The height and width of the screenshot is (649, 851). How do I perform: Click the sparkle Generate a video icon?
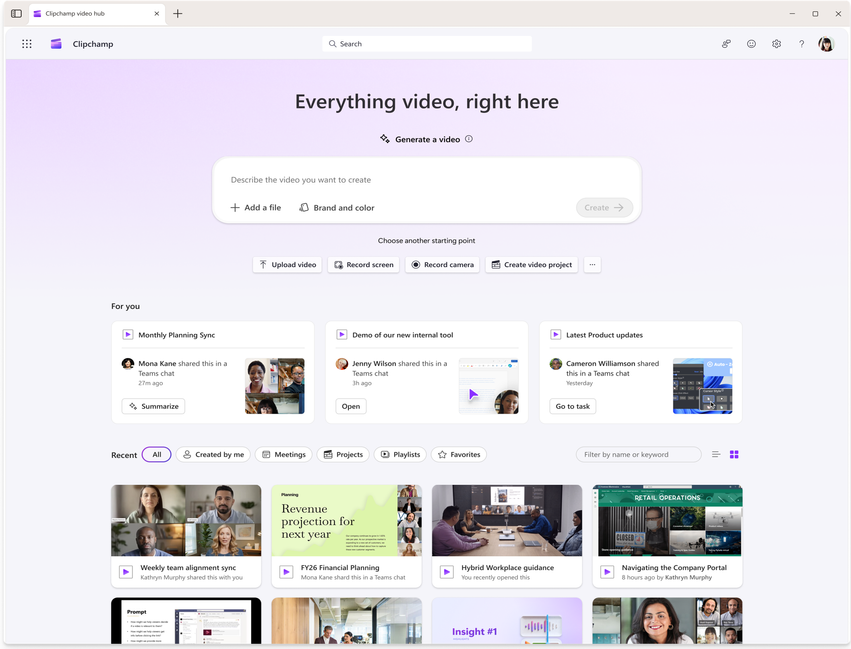point(385,139)
